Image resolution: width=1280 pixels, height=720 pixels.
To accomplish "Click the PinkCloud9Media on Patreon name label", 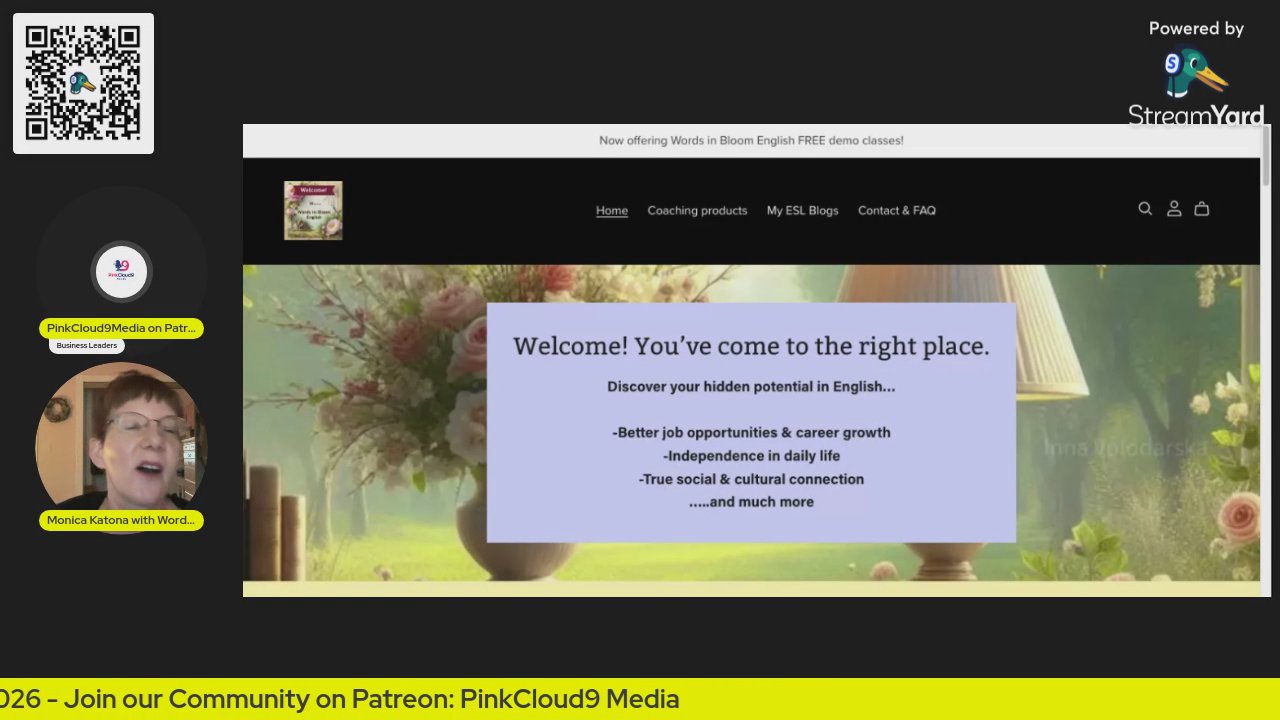I will pyautogui.click(x=121, y=328).
